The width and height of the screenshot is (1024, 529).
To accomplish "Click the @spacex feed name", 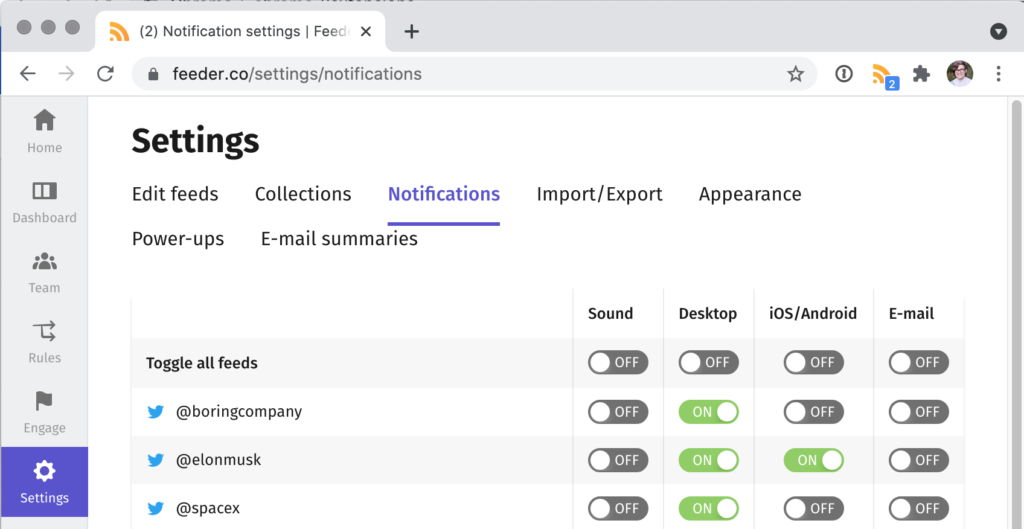I will 208,509.
